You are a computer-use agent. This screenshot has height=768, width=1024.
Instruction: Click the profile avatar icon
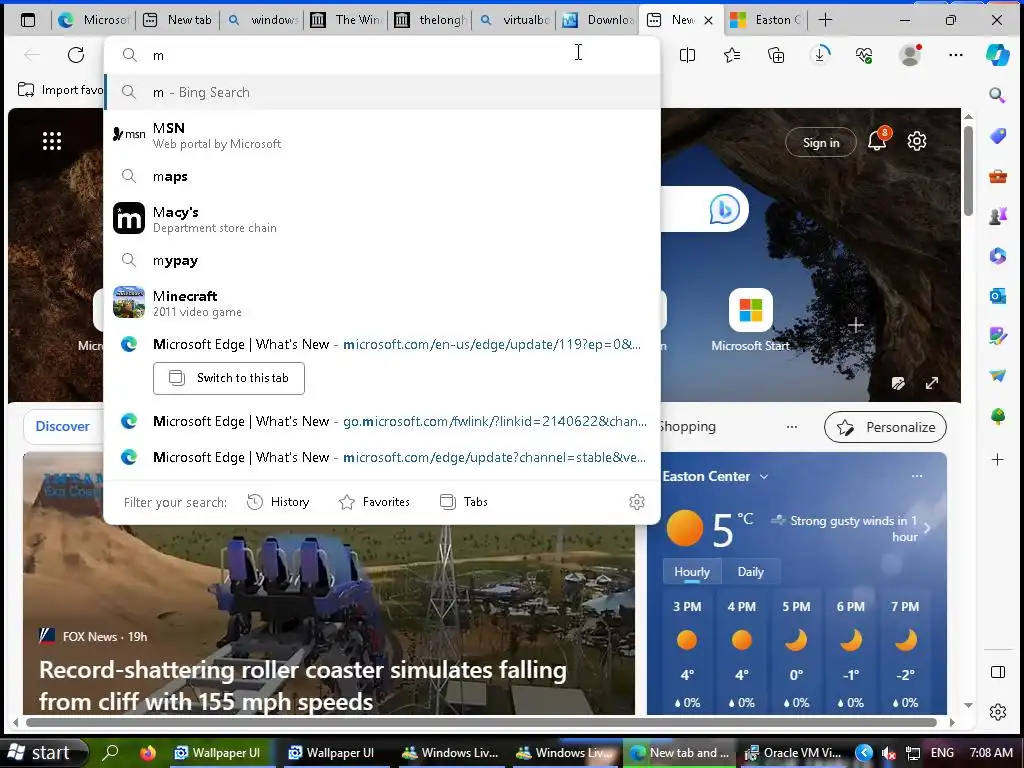point(910,55)
